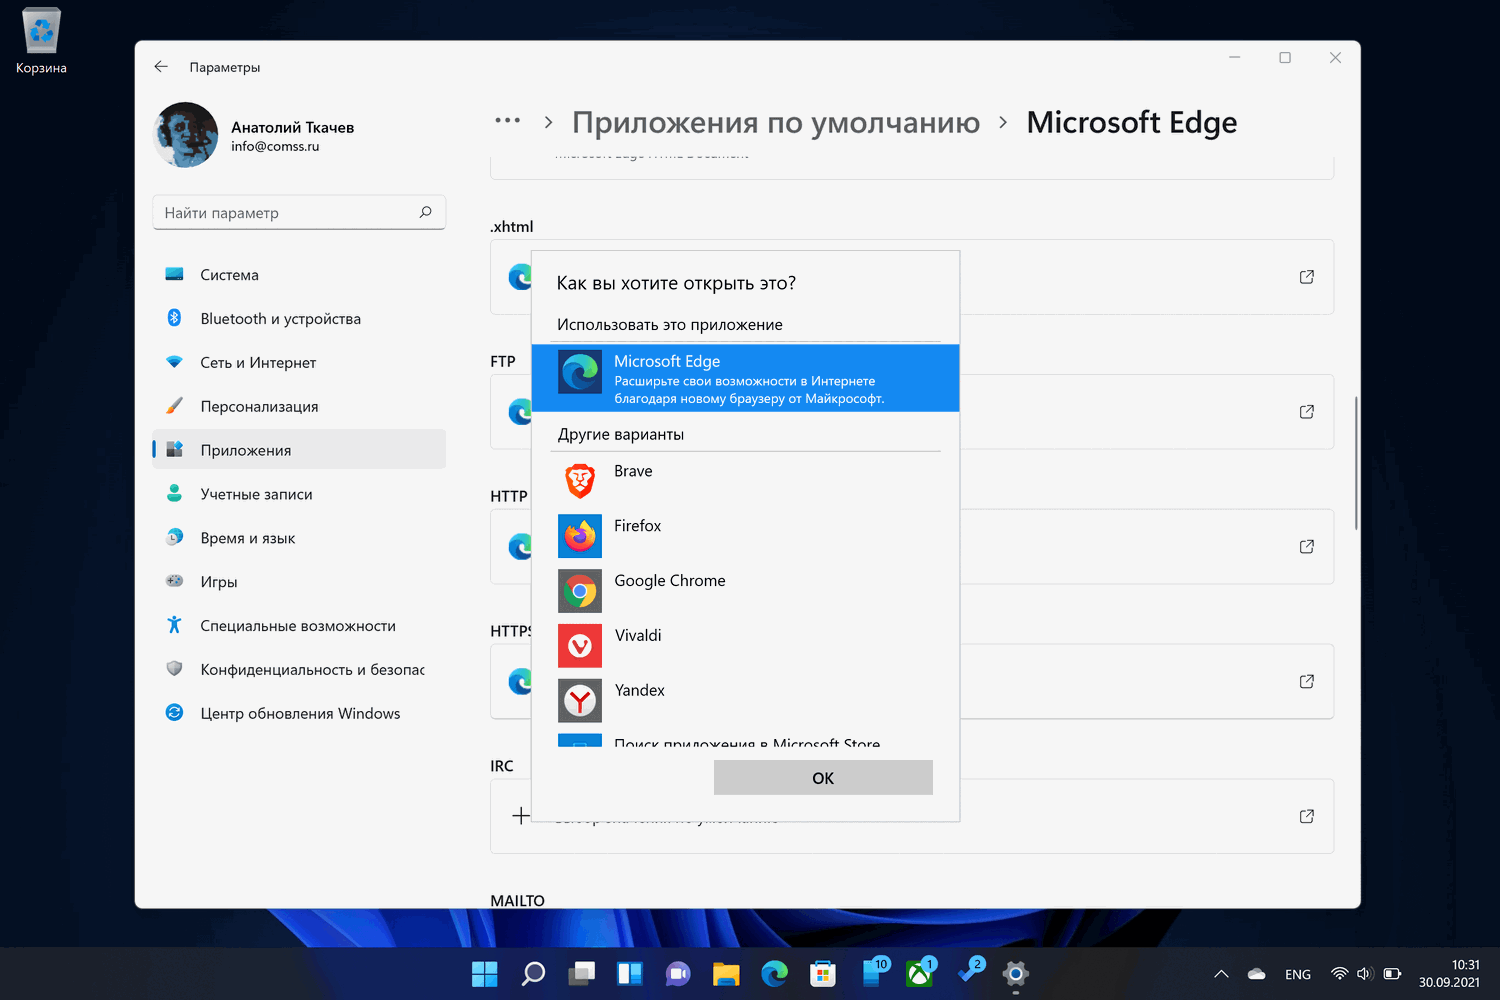Open the Windows Start menu

pyautogui.click(x=484, y=973)
